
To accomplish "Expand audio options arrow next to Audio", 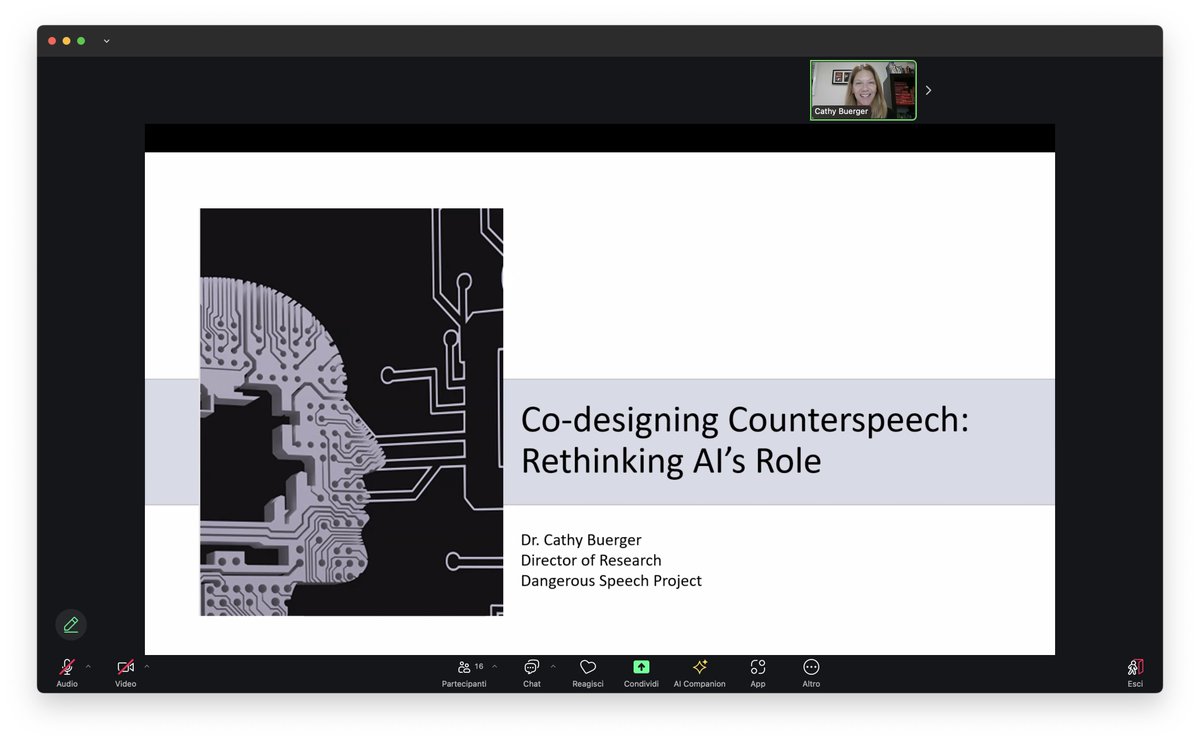I will click(88, 666).
